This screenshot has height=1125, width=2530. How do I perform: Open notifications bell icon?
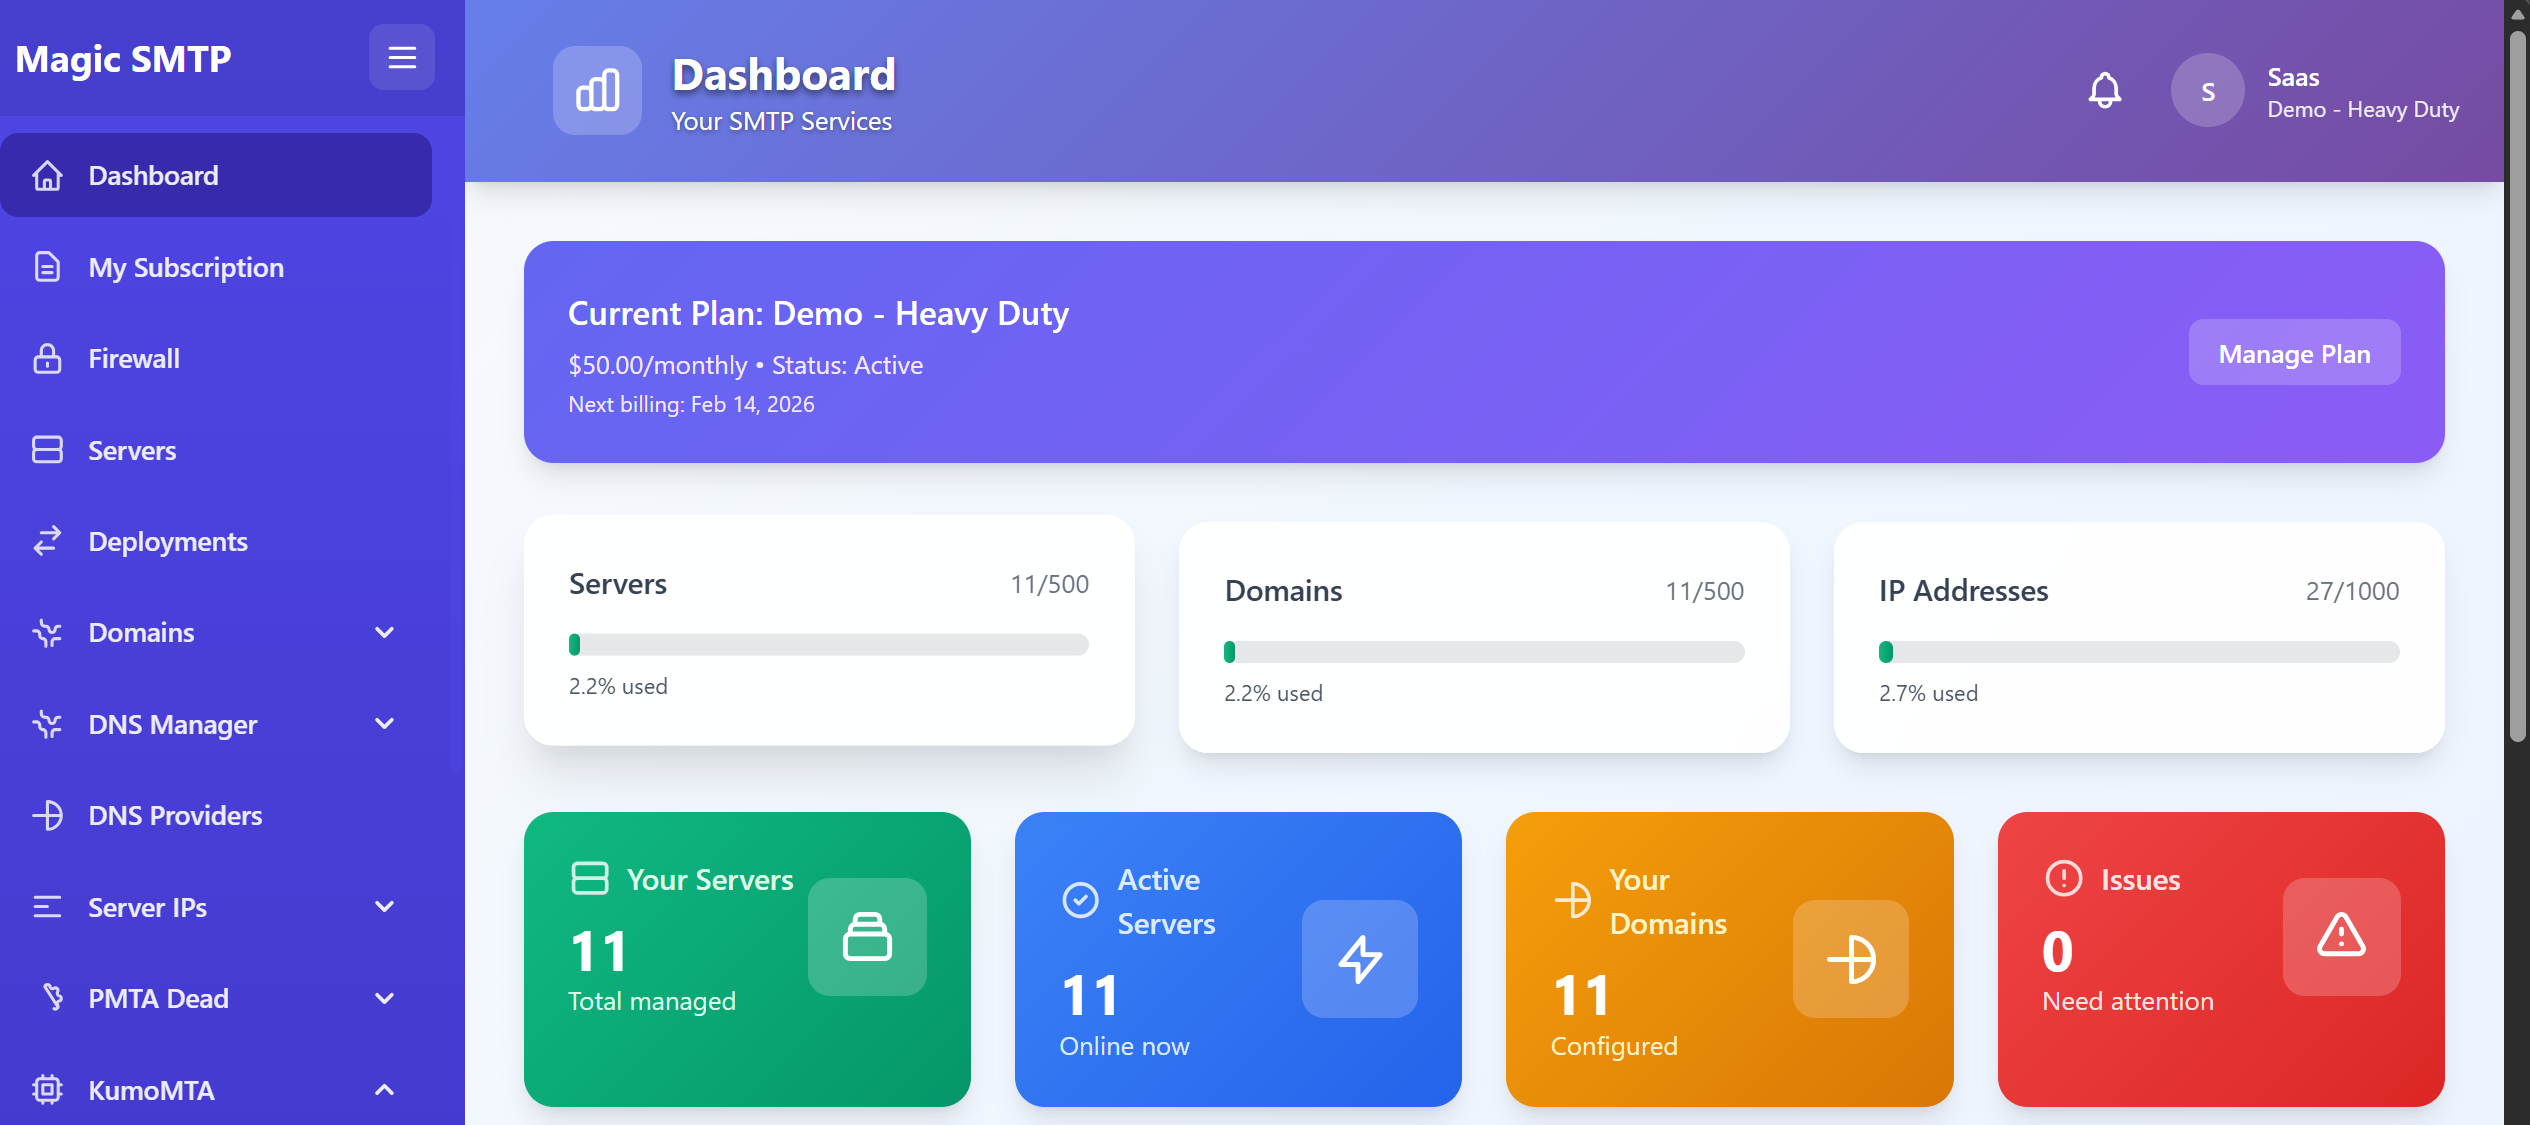(x=2105, y=91)
